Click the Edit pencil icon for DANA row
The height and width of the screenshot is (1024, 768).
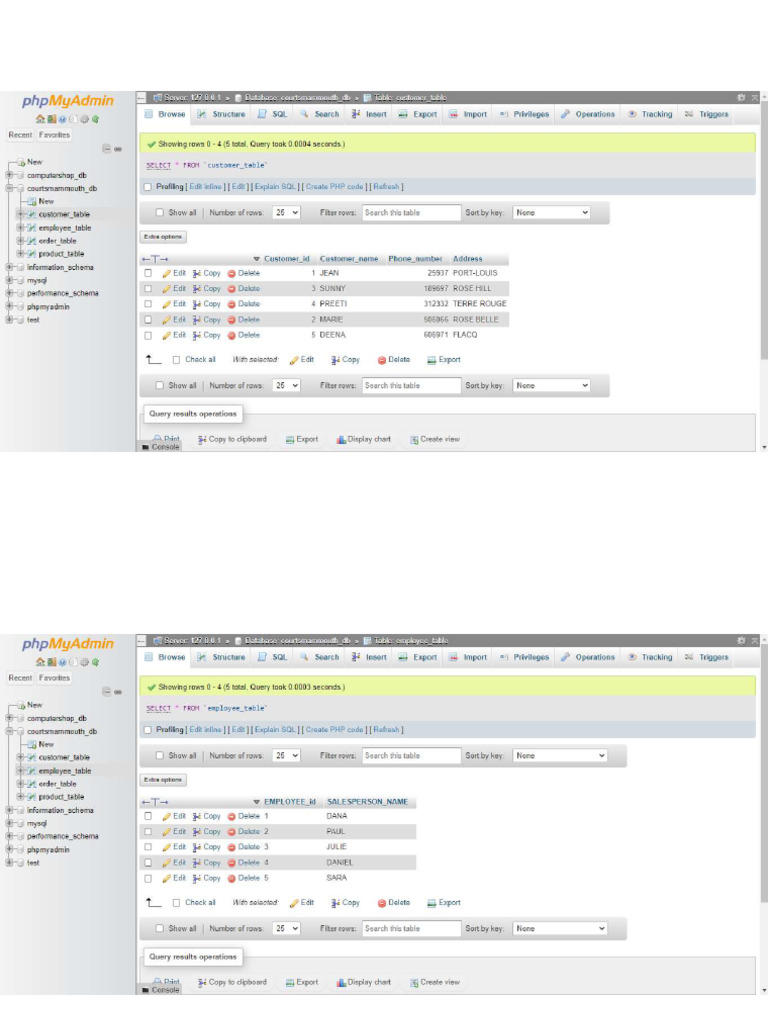point(167,816)
